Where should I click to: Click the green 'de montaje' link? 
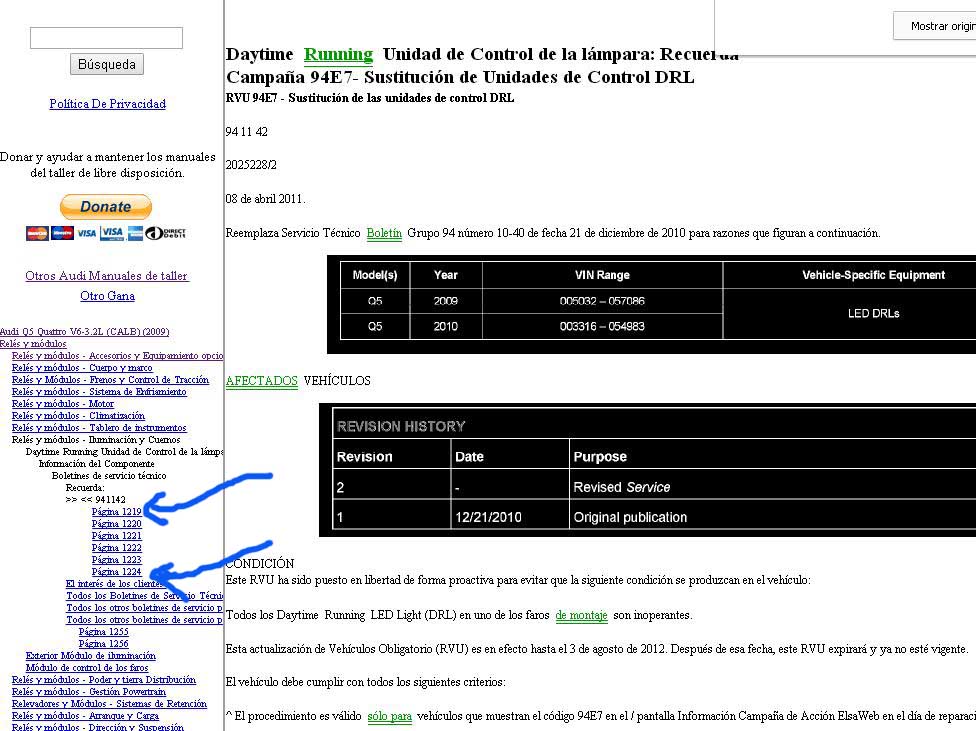point(581,615)
